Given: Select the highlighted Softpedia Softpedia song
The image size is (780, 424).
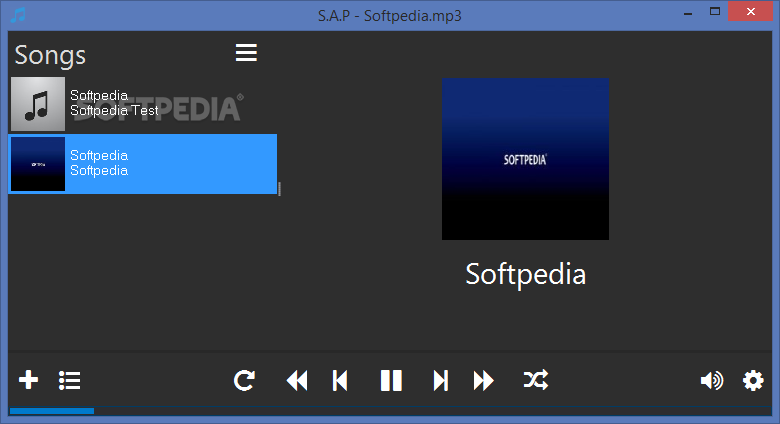Looking at the screenshot, I should 143,164.
